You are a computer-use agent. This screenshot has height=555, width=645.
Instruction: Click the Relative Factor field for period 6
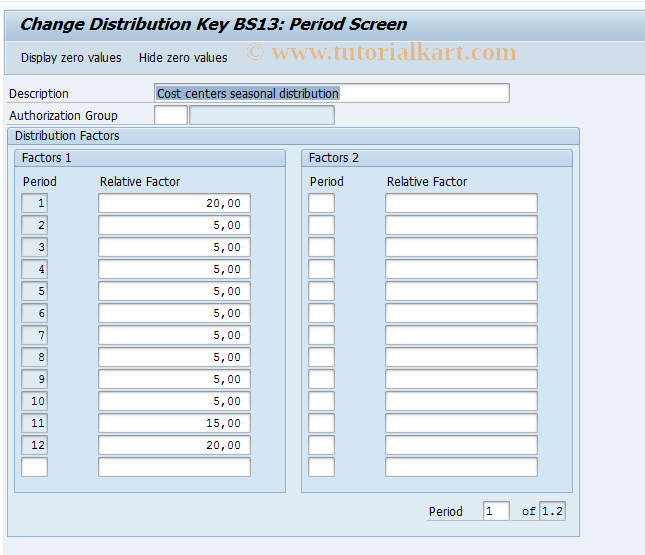pos(174,313)
